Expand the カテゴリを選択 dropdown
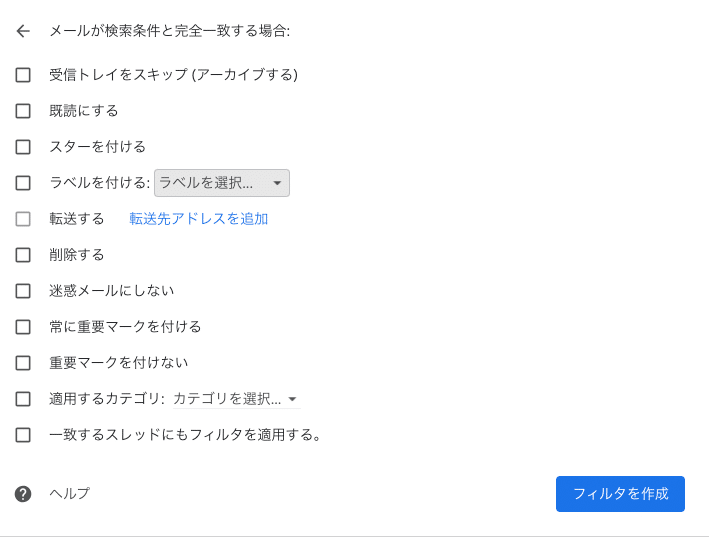This screenshot has height=537, width=709. coord(236,399)
